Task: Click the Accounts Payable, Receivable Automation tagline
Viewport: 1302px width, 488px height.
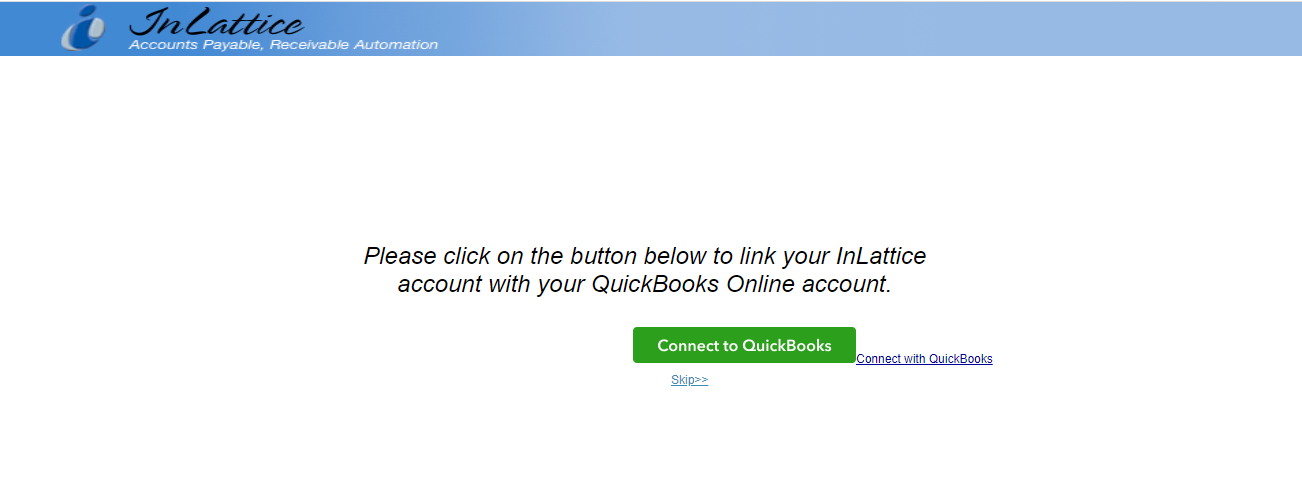Action: pos(283,45)
